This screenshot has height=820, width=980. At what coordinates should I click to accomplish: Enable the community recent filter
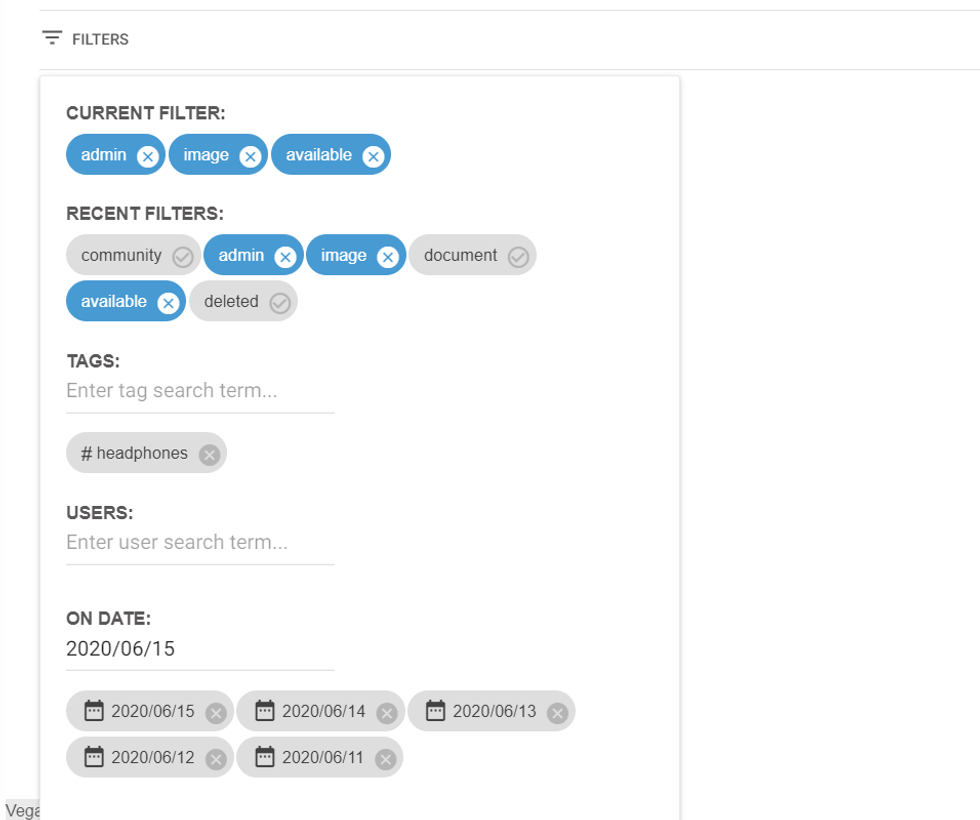click(182, 257)
